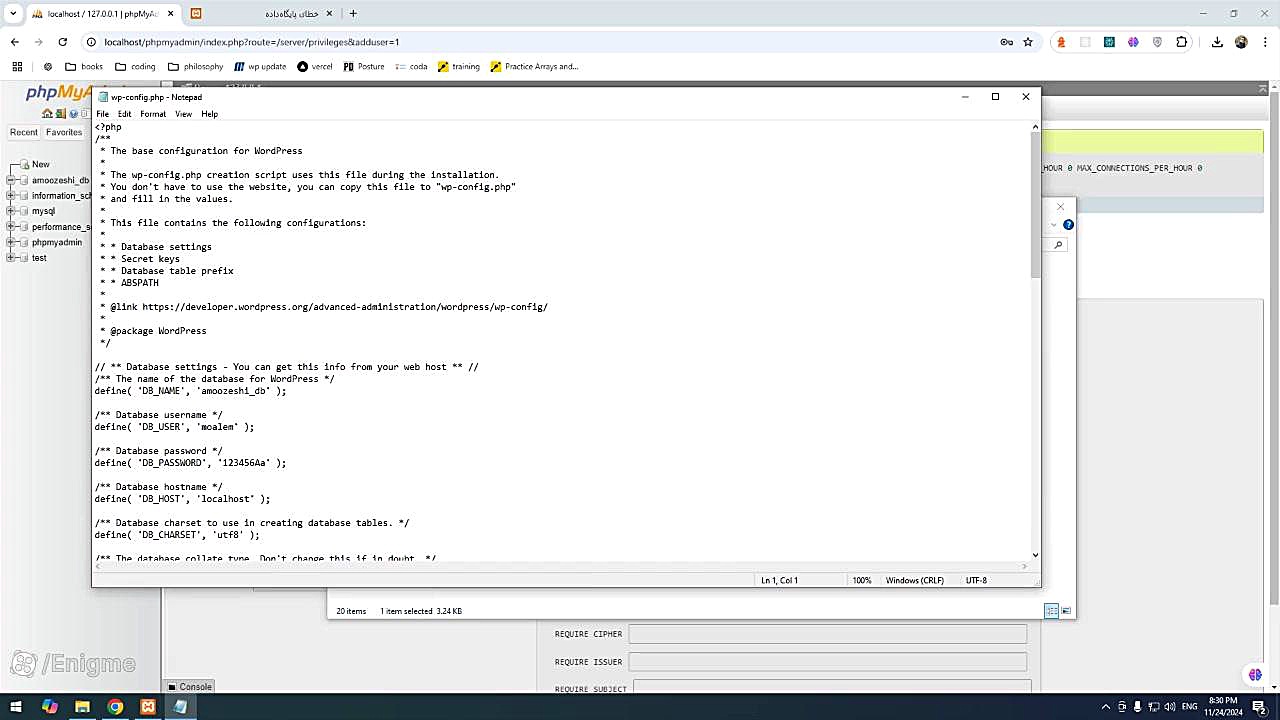The image size is (1280, 720).
Task: Open the Edit menu in Notepad
Action: click(124, 114)
